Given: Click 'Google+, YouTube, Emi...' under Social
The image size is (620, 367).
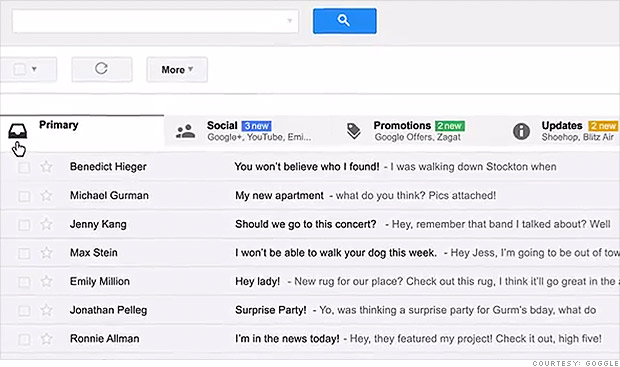Looking at the screenshot, I should click(259, 137).
